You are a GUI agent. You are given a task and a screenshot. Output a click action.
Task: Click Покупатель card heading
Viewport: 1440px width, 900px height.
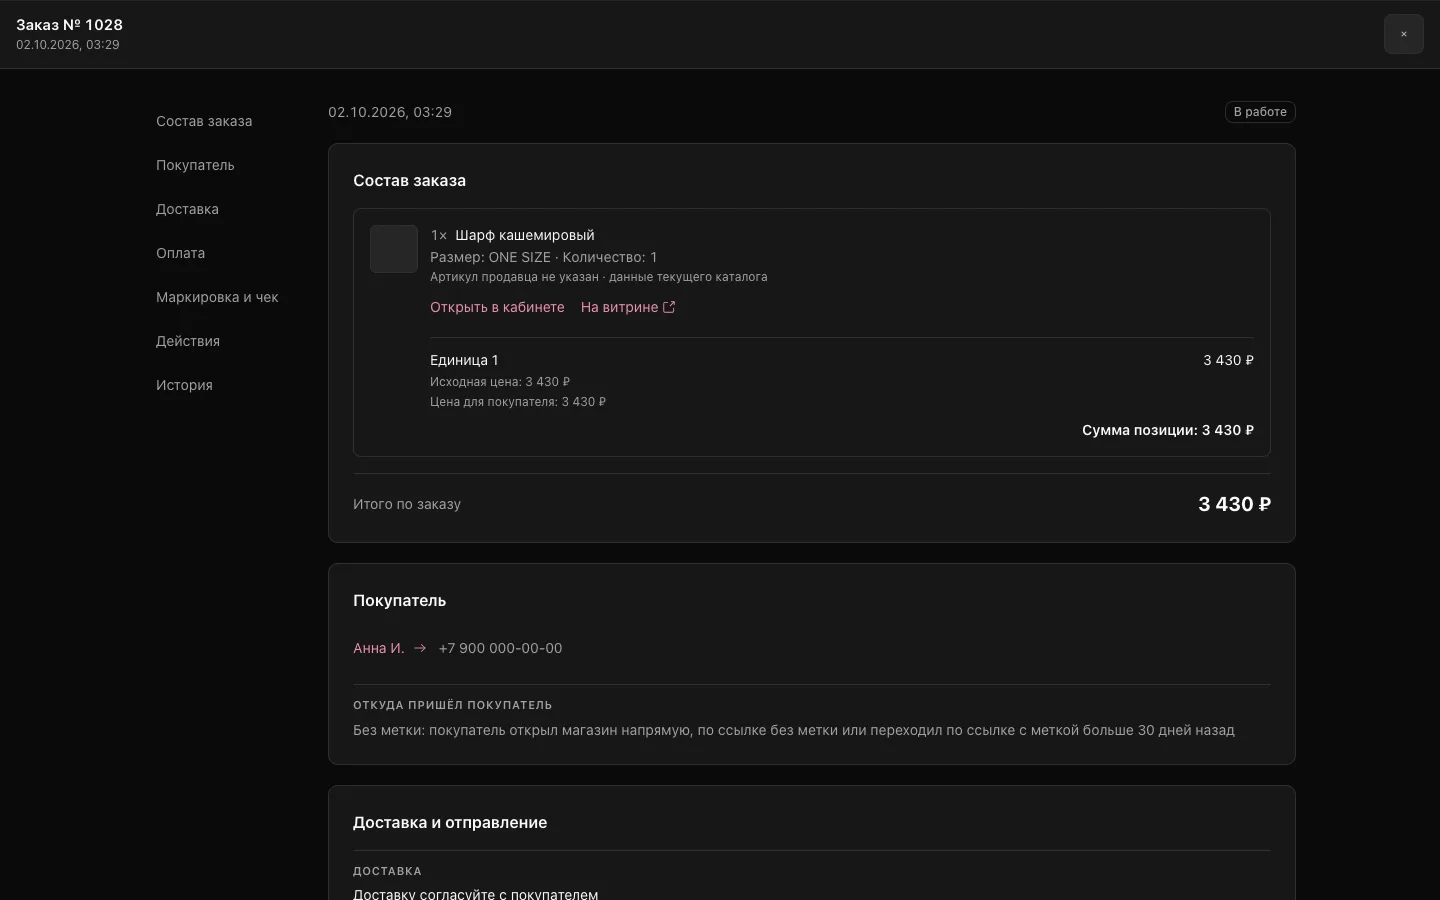point(399,601)
